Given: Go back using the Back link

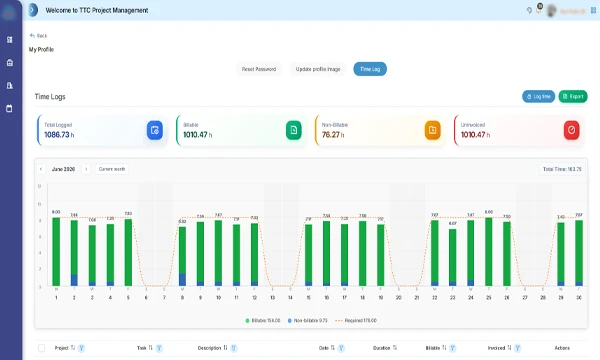Looking at the screenshot, I should pyautogui.click(x=38, y=36).
